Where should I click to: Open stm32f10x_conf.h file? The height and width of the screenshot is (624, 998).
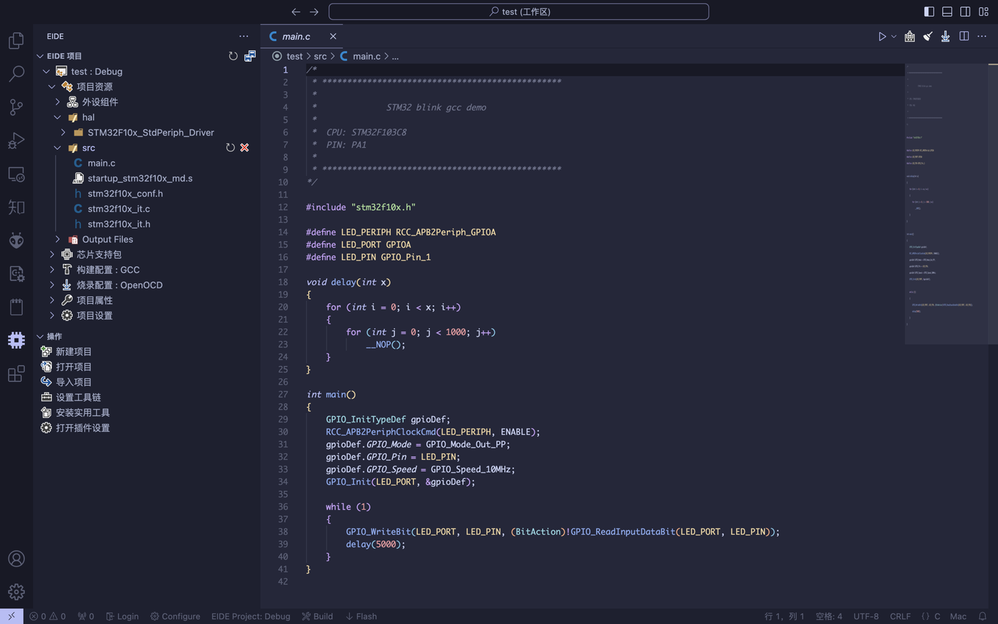pyautogui.click(x=125, y=194)
